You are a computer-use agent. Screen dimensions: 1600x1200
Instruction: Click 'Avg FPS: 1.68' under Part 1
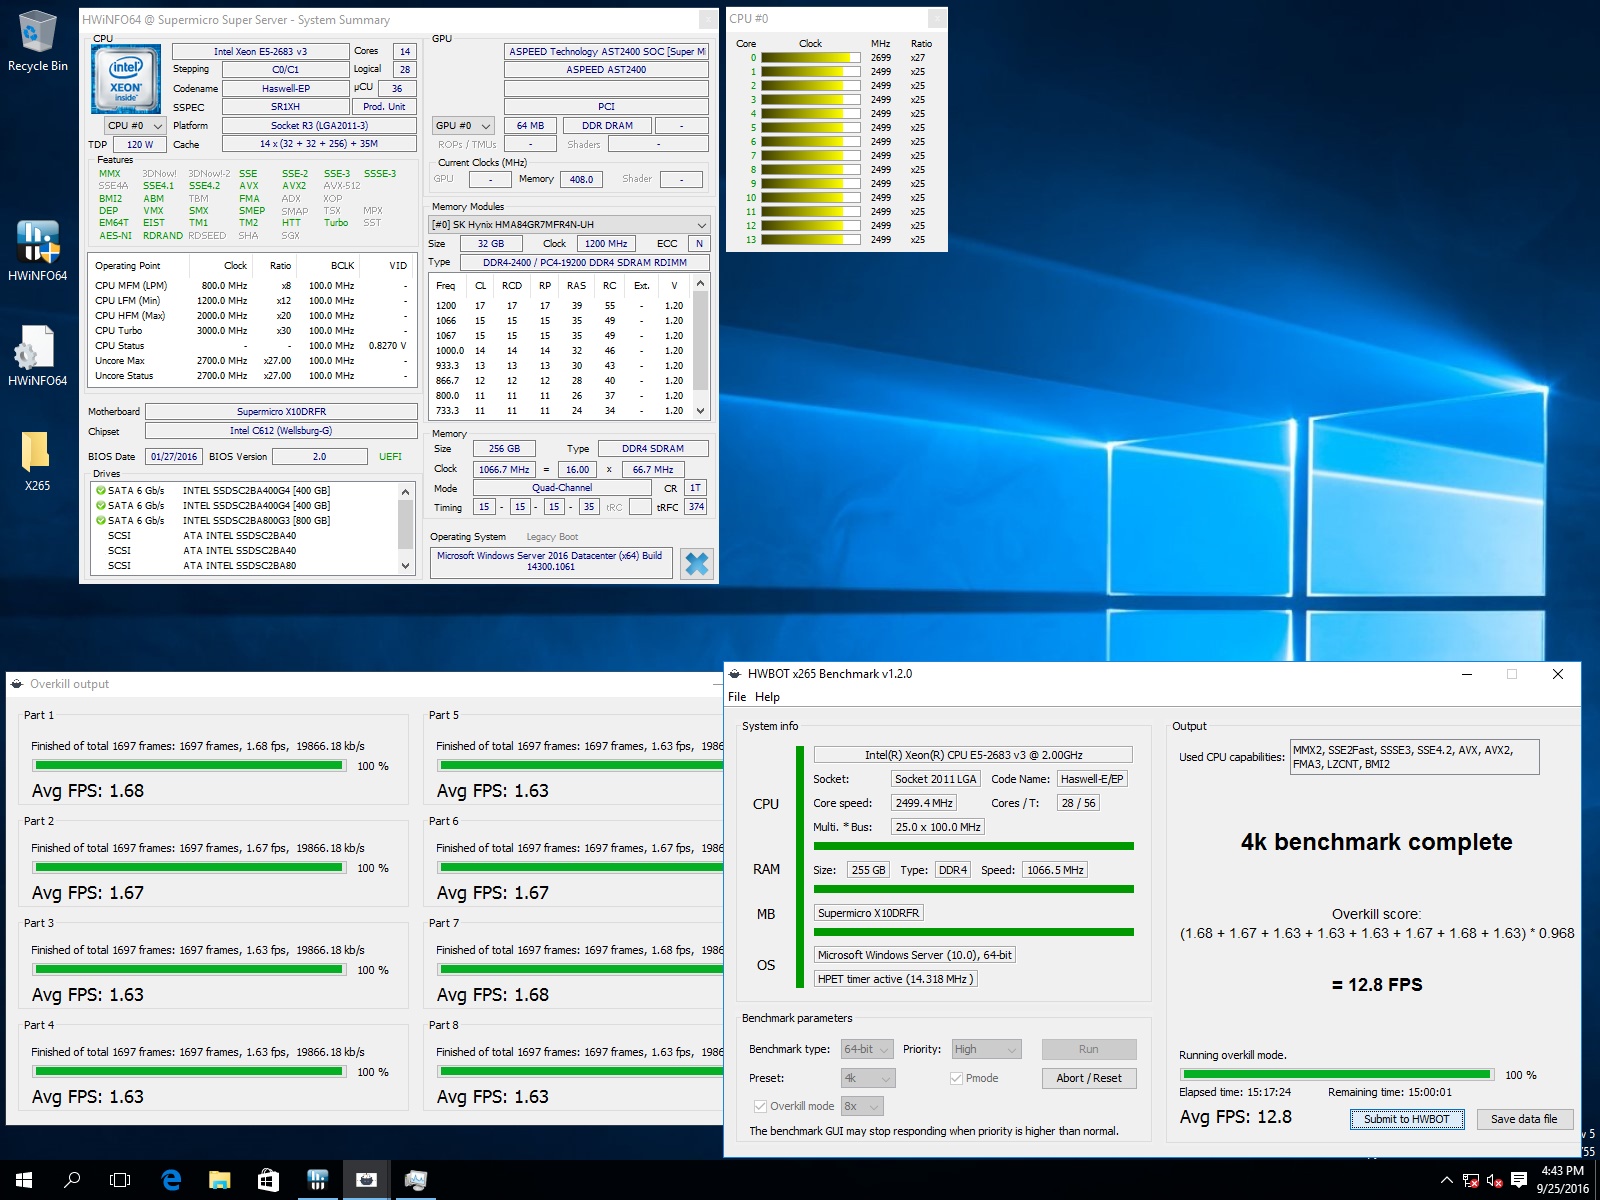point(88,791)
